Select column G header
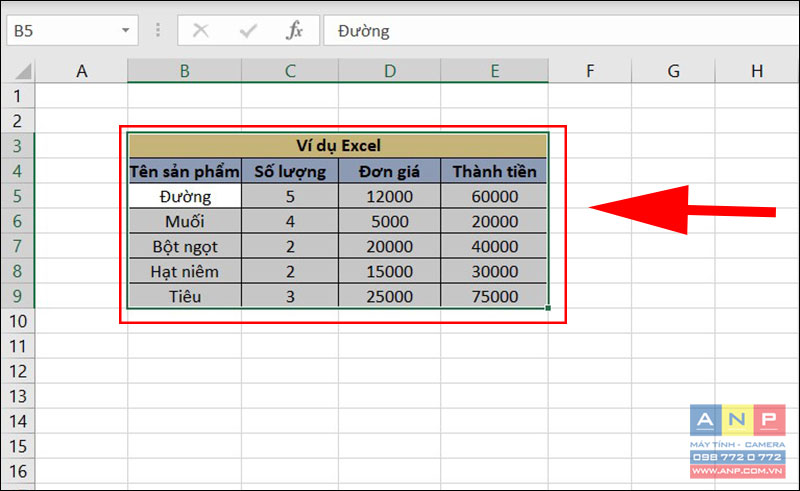800x491 pixels. pos(673,70)
